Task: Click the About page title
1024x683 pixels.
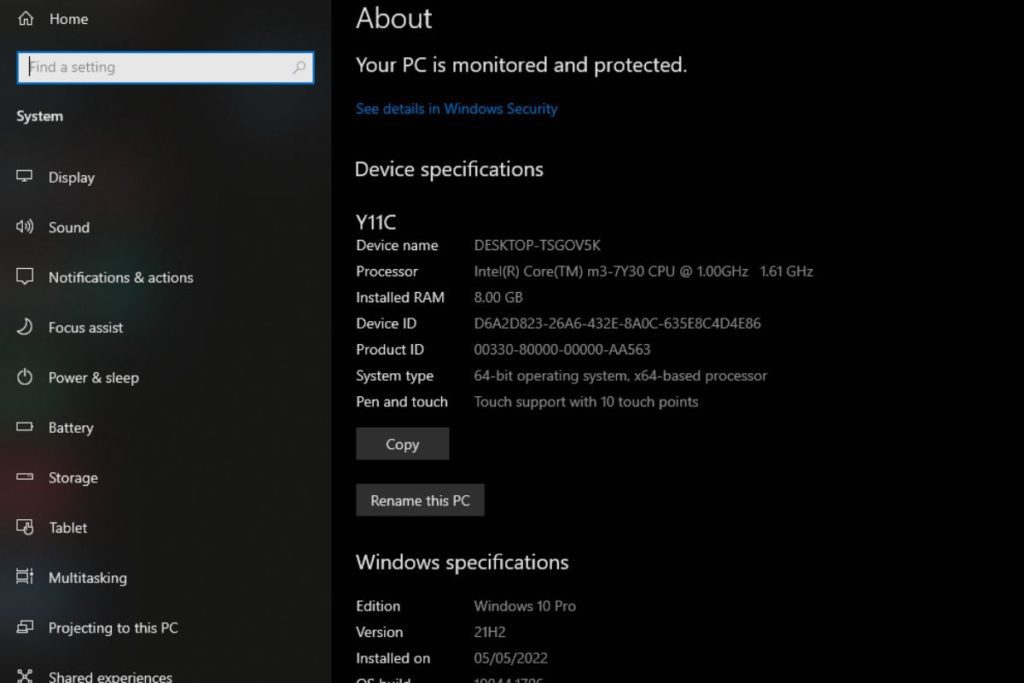Action: click(394, 18)
